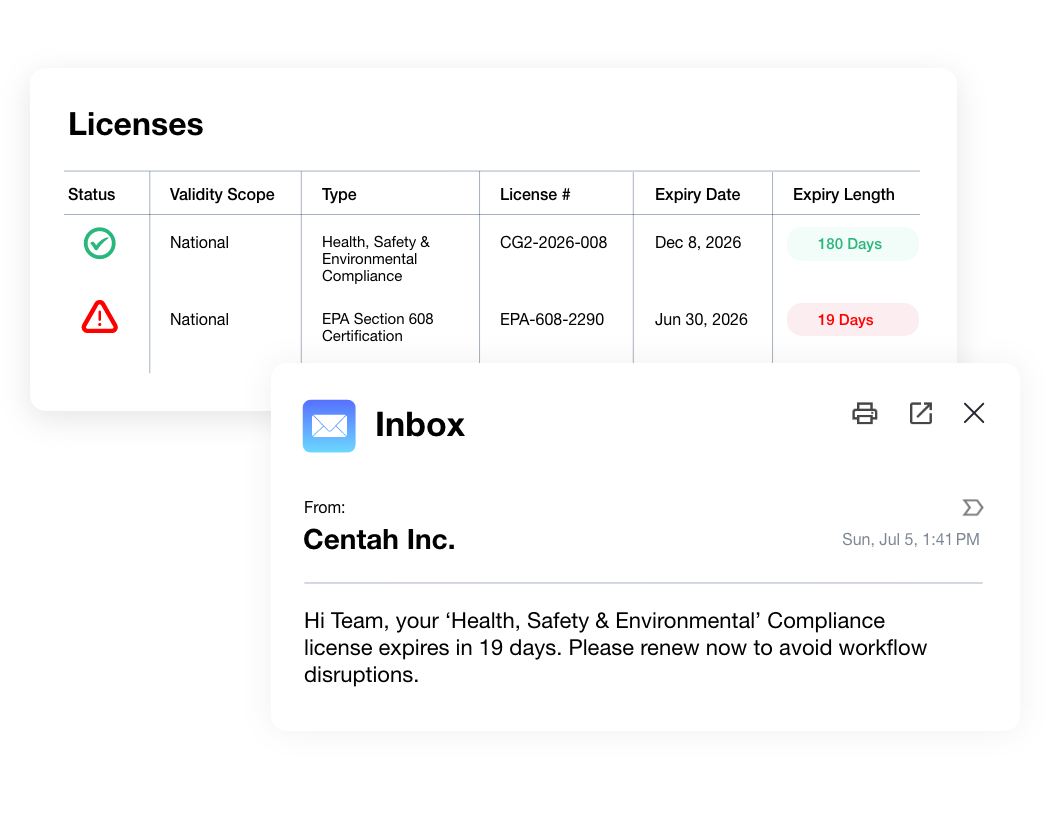The image size is (1060, 820).
Task: Click the EPA Section 608 Certification entry
Action: pyautogui.click(x=377, y=327)
